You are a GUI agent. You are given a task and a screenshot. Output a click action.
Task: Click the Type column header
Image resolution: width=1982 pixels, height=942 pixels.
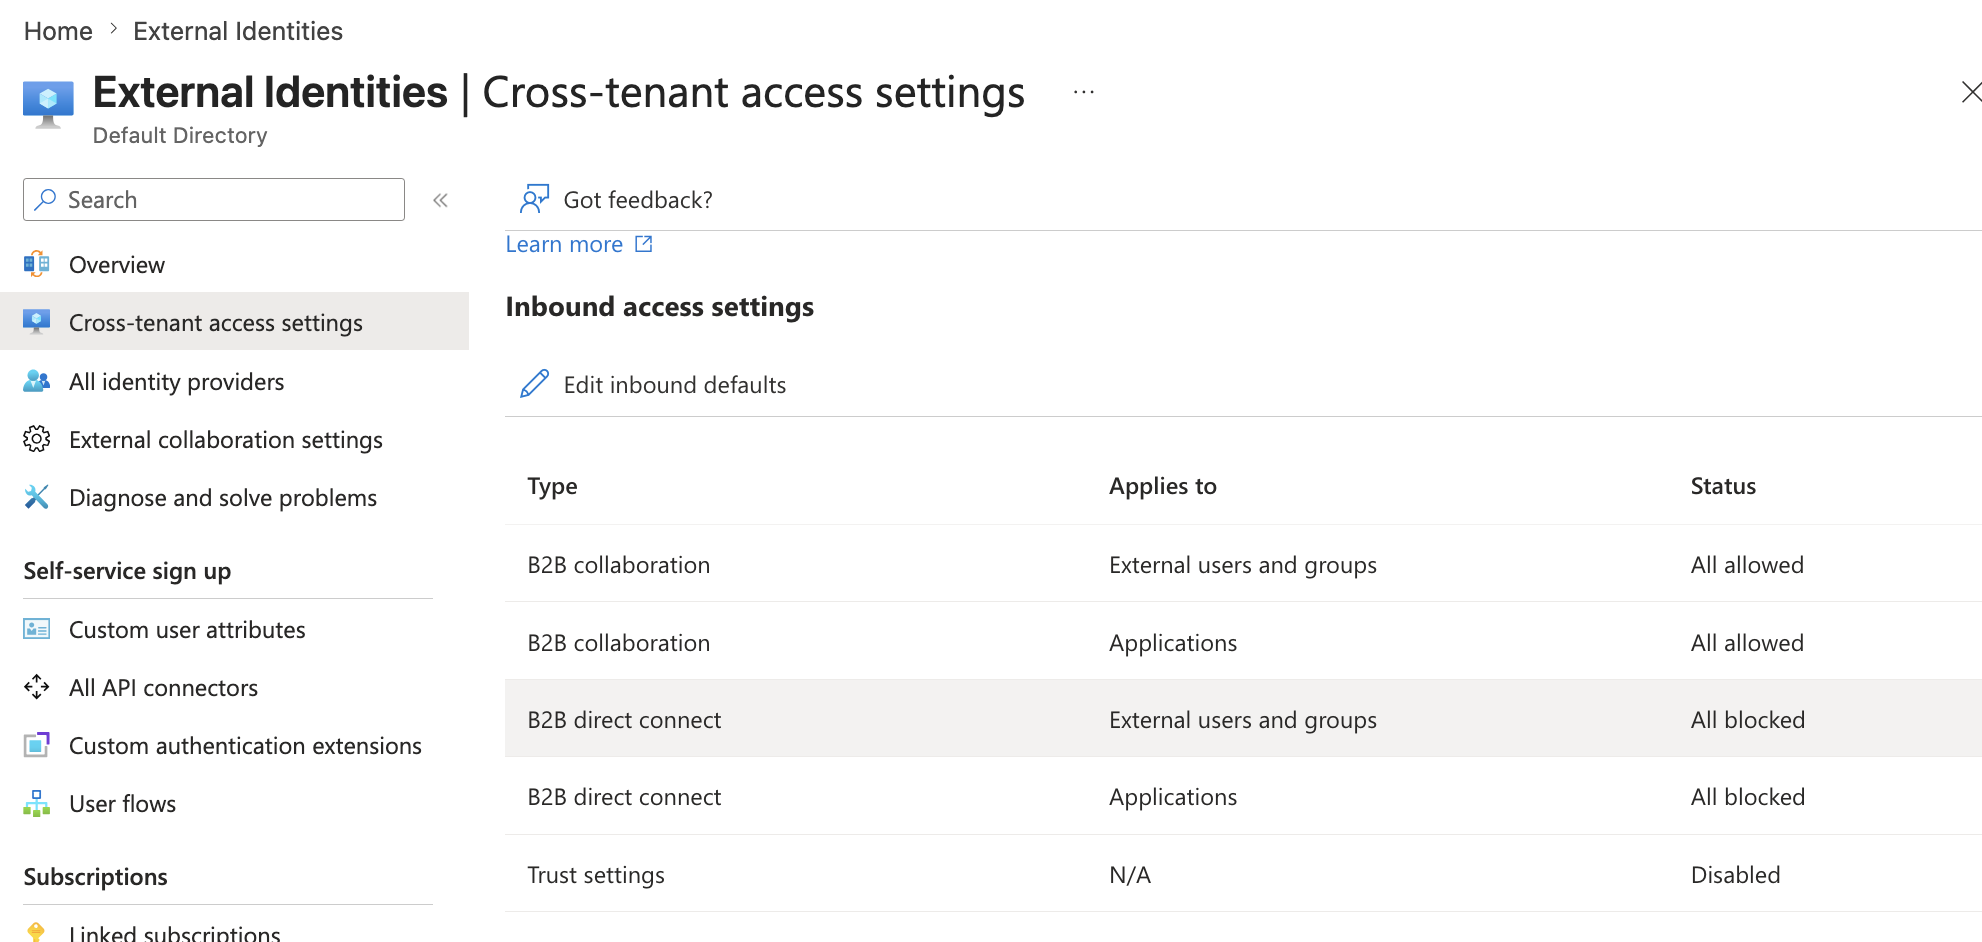(552, 486)
